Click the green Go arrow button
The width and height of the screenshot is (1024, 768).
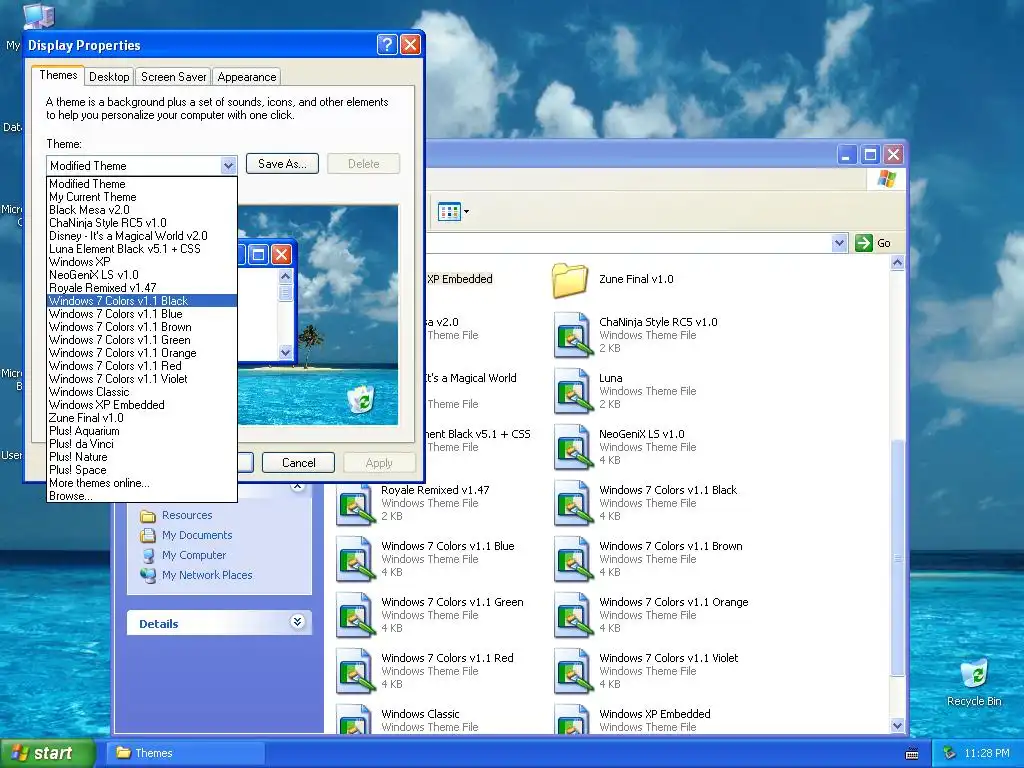point(864,243)
